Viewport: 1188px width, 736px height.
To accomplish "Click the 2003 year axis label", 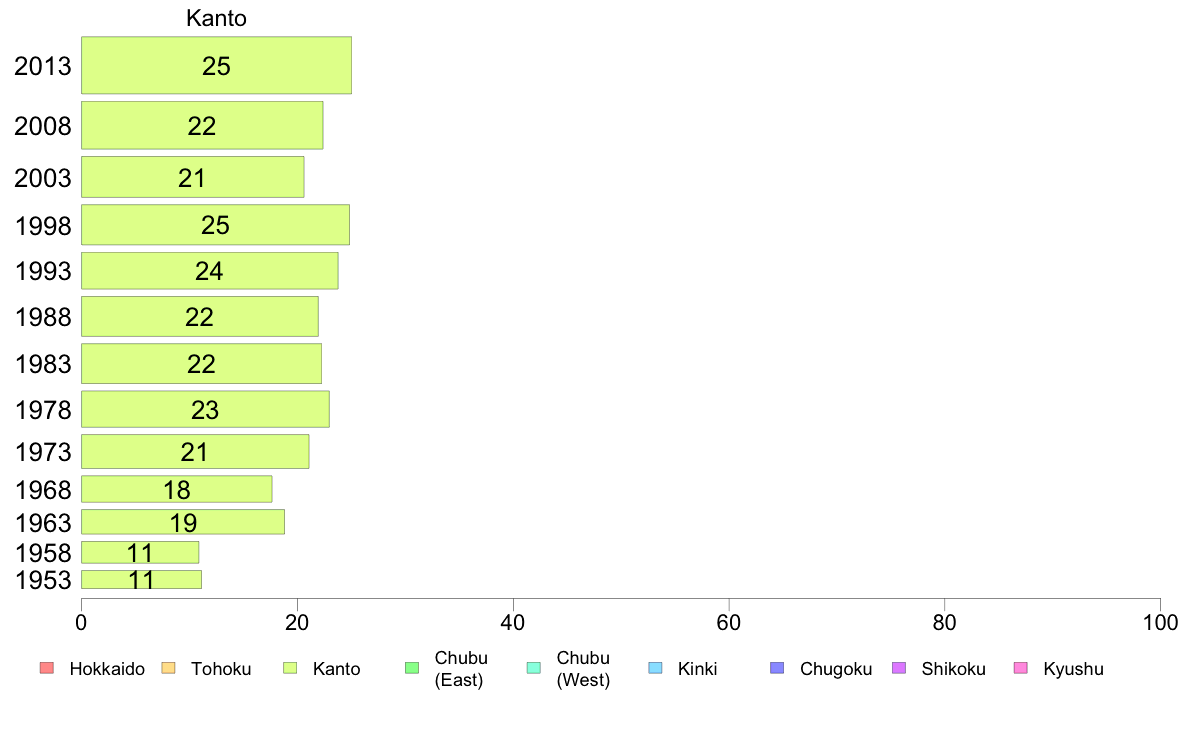I will [x=43, y=177].
